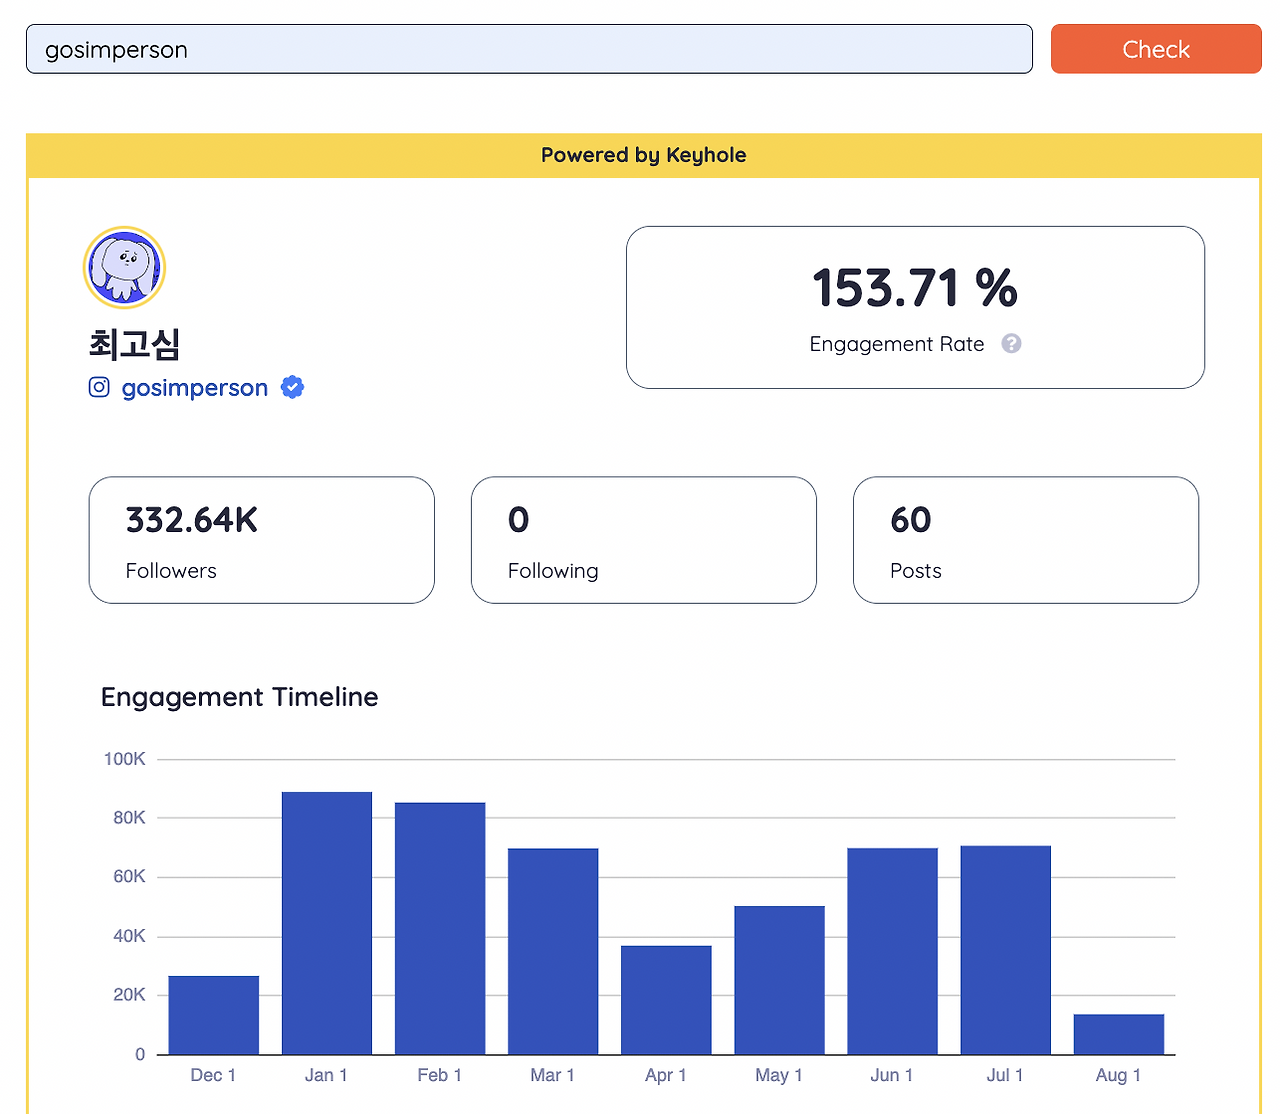The image size is (1280, 1114).
Task: Focus the username search field
Action: (x=529, y=49)
